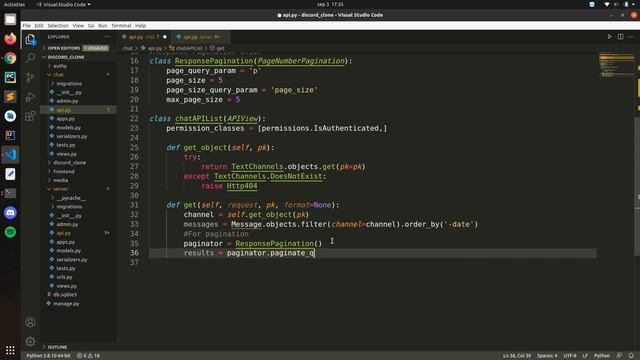The width and height of the screenshot is (640, 360).
Task: Switch to the api.py server tab
Action: pyautogui.click(x=200, y=37)
